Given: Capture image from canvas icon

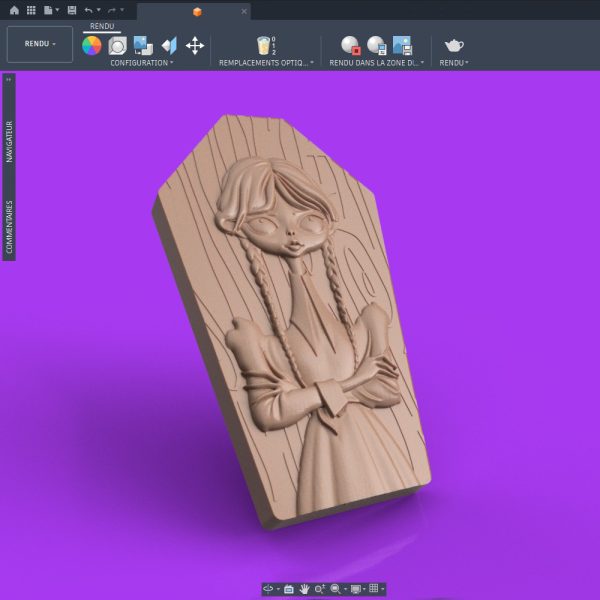Looking at the screenshot, I should click(402, 46).
